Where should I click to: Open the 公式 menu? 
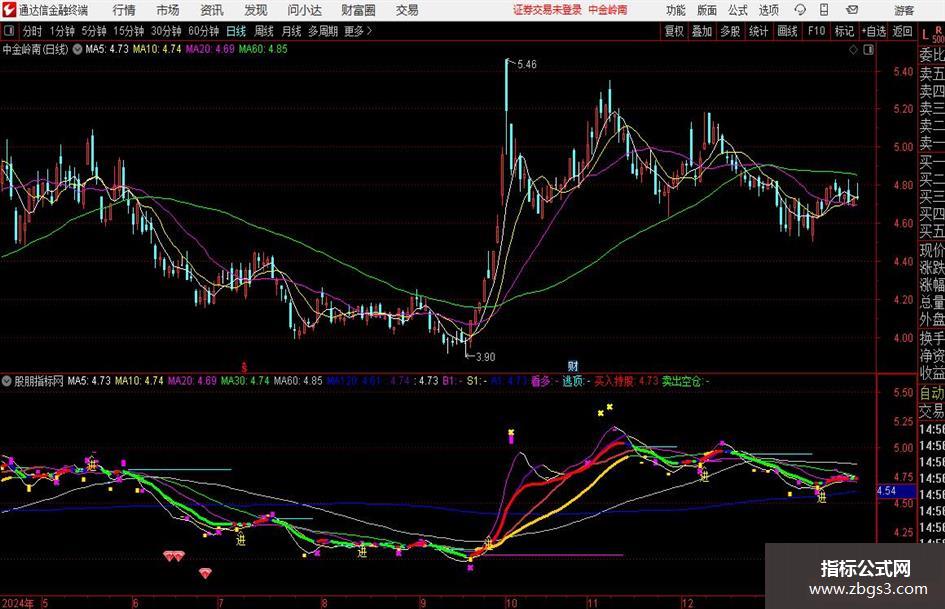tap(738, 10)
